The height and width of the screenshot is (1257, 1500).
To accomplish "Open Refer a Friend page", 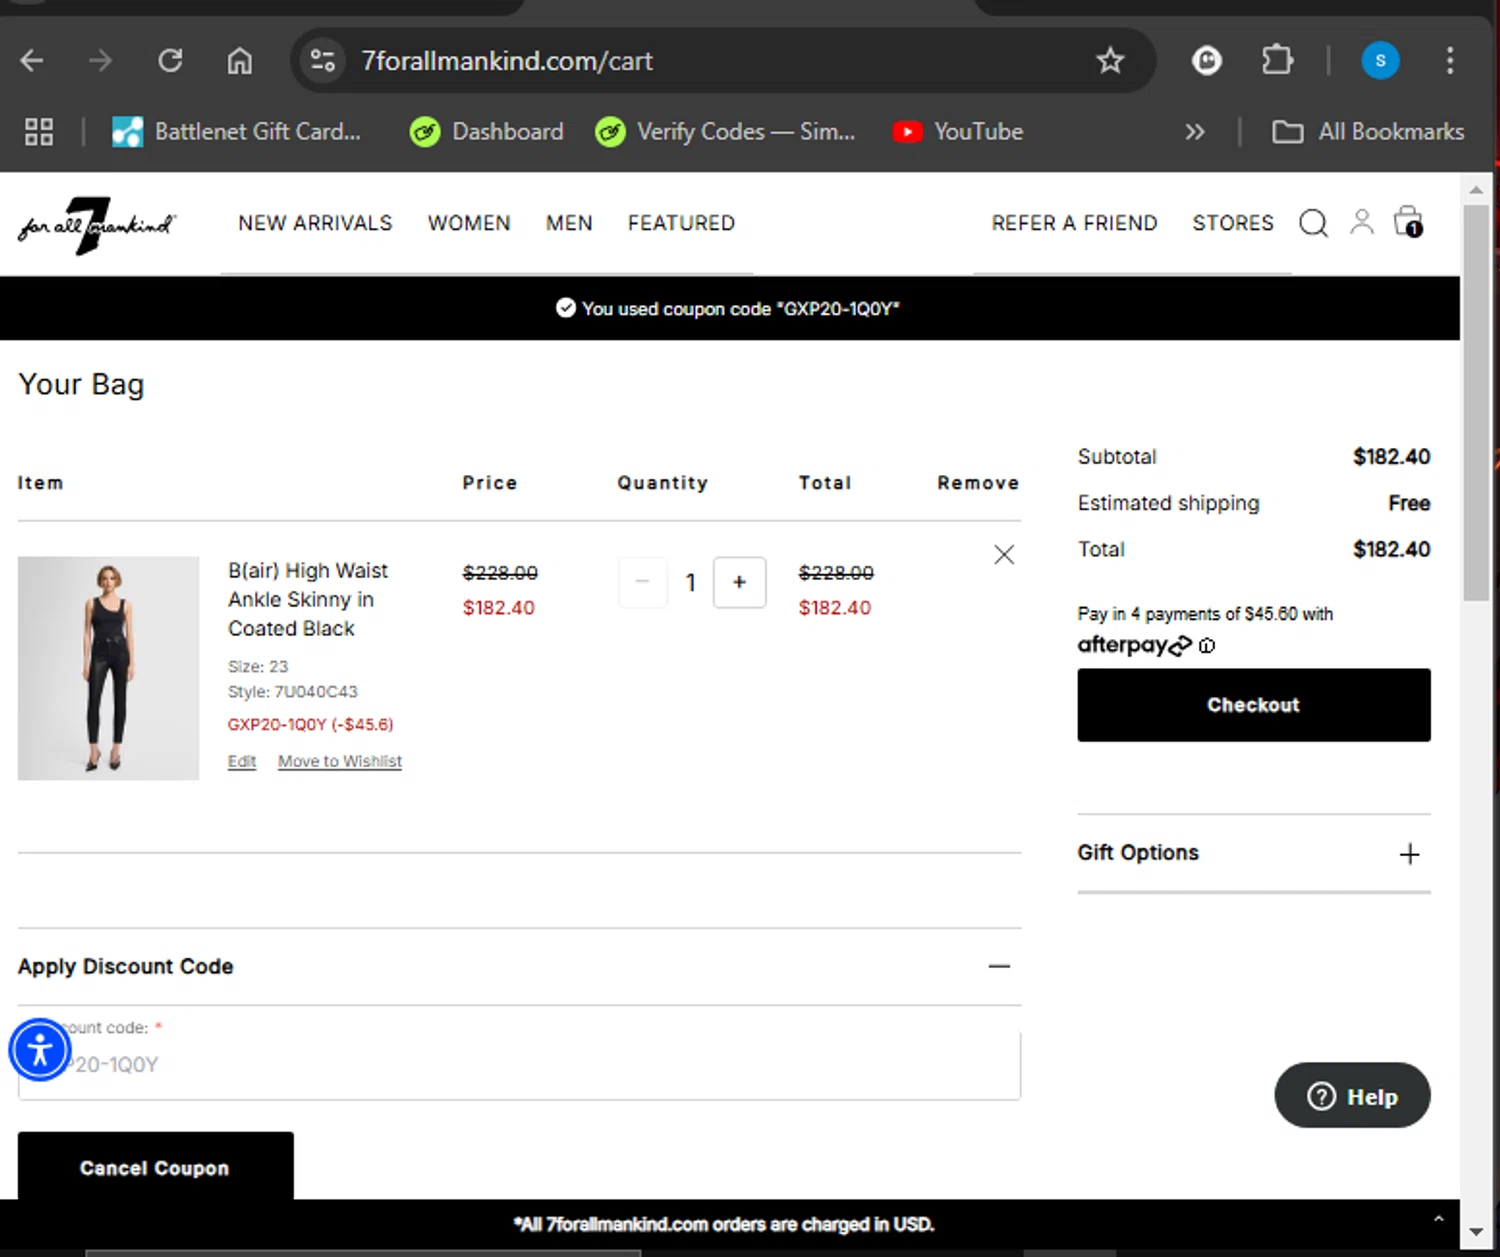I will tap(1074, 223).
